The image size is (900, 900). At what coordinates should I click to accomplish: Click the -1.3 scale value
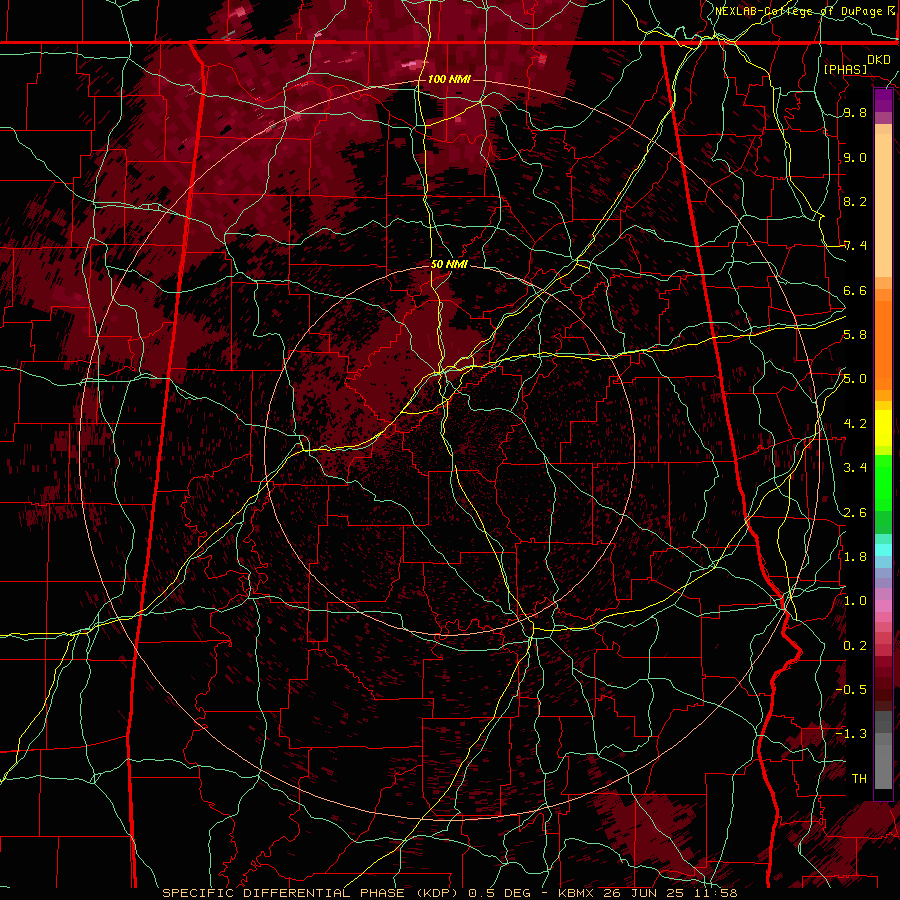[x=851, y=734]
